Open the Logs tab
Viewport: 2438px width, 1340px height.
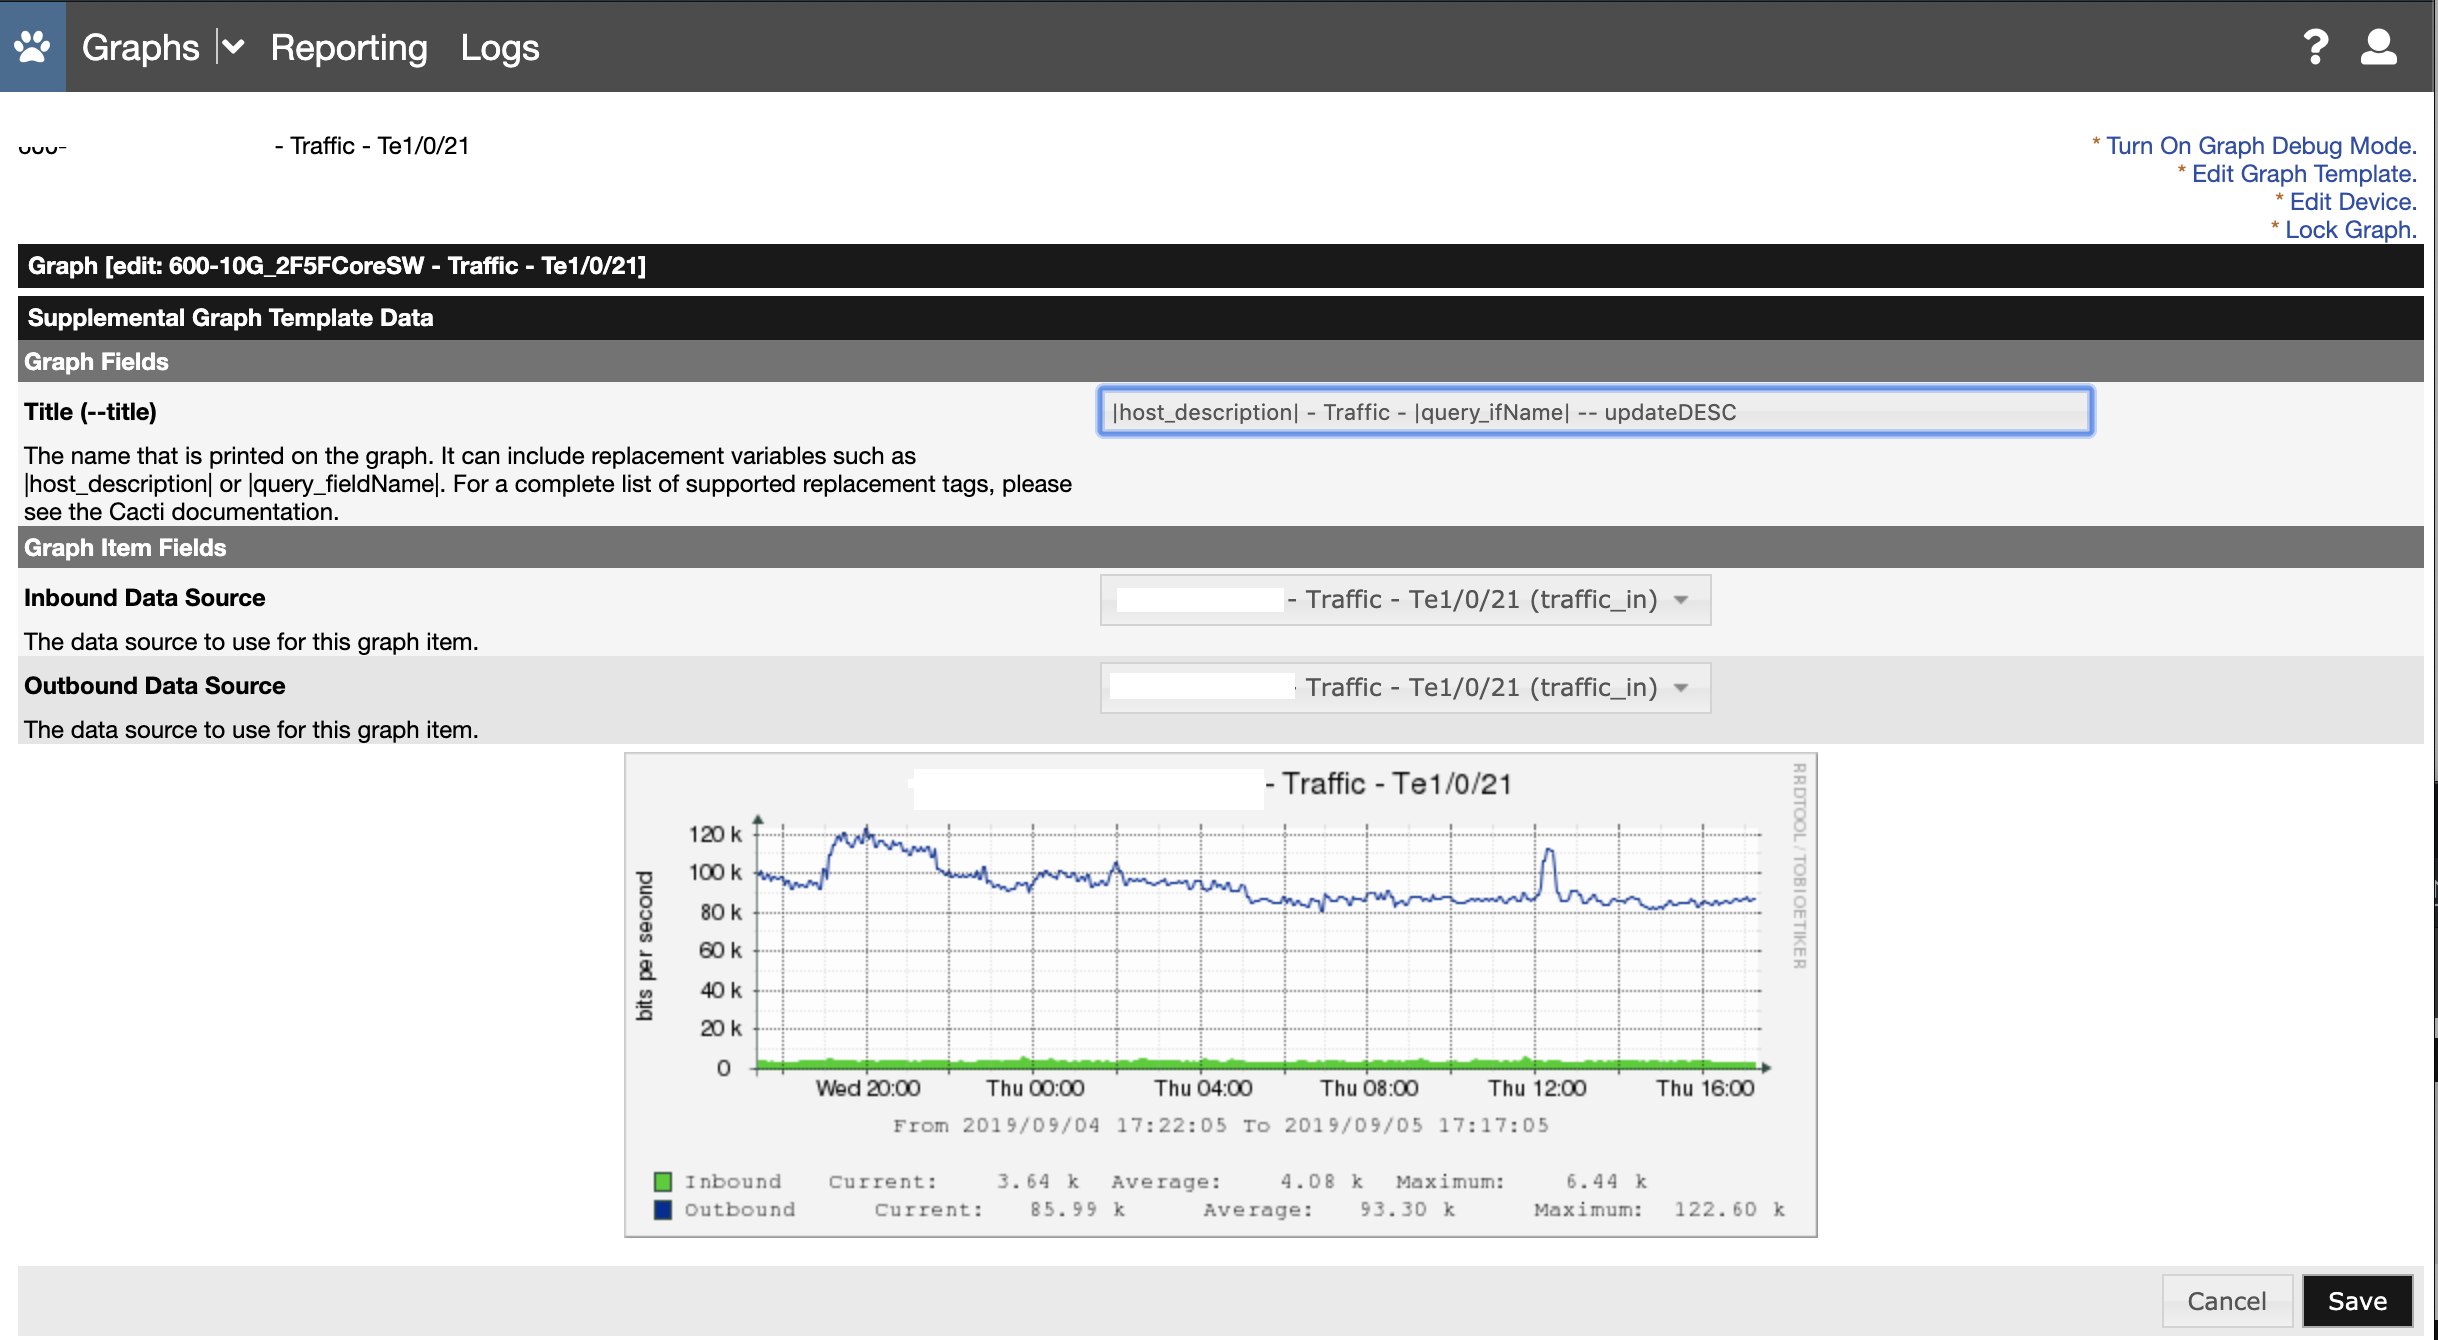pyautogui.click(x=500, y=47)
